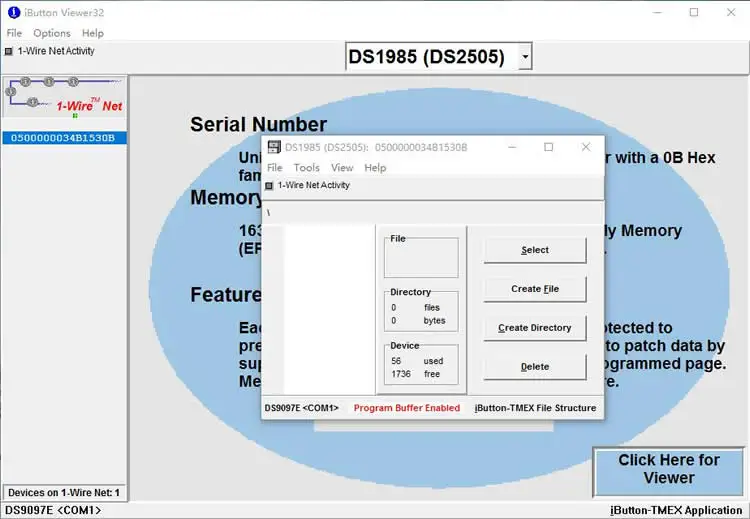Viewport: 750px width, 519px height.
Task: Click 'Program Buffer Enabled' status text
Action: (x=407, y=408)
